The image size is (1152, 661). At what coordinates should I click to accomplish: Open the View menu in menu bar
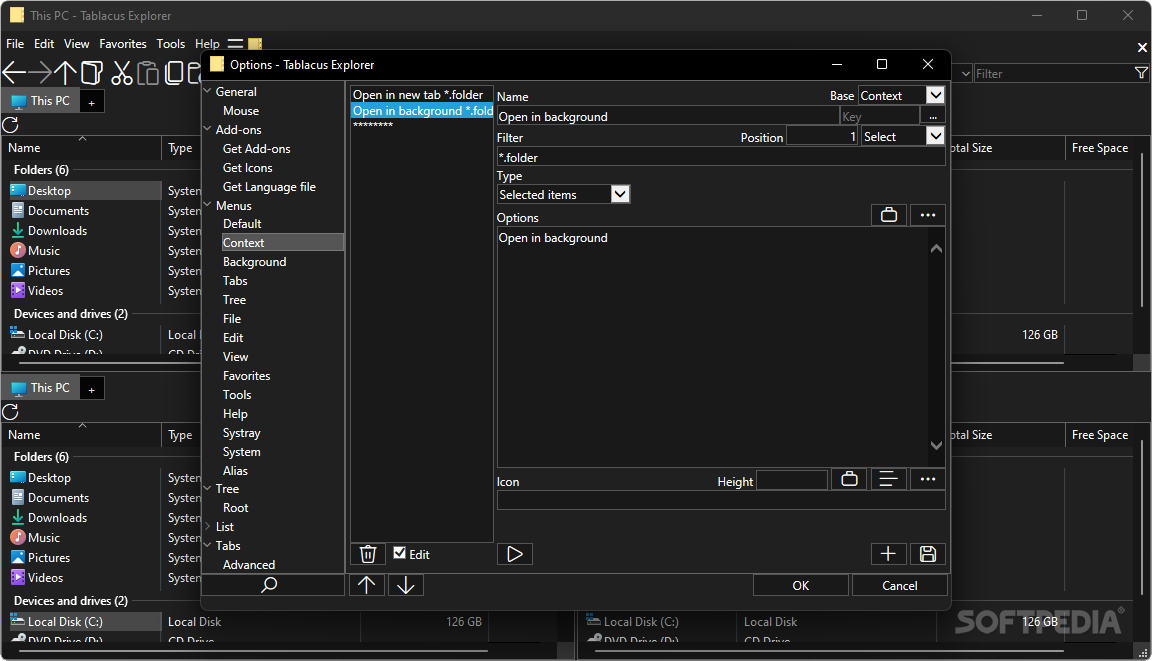(76, 44)
